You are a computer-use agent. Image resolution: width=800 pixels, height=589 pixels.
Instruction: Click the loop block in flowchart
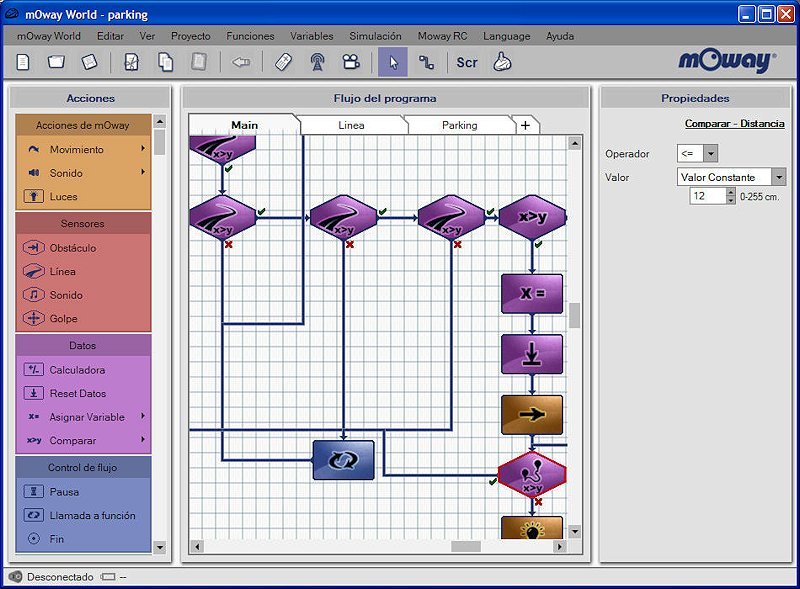(x=343, y=459)
